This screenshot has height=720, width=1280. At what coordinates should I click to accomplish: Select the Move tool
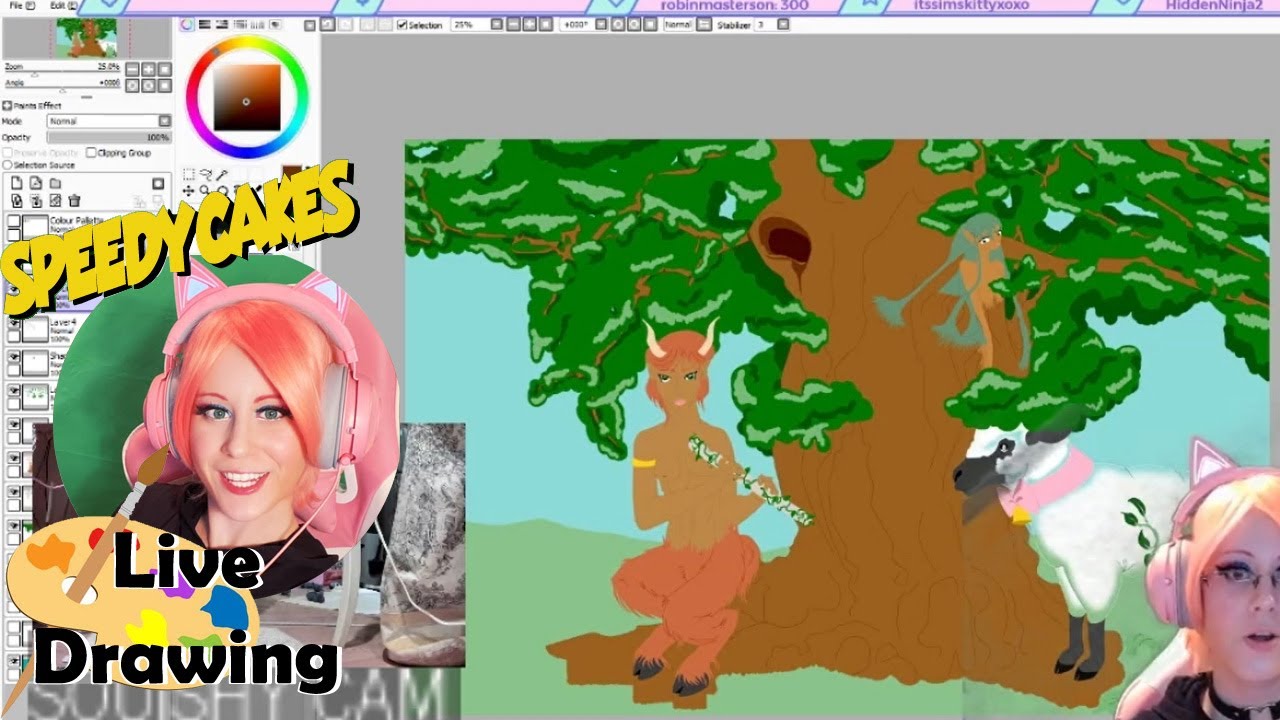click(188, 191)
